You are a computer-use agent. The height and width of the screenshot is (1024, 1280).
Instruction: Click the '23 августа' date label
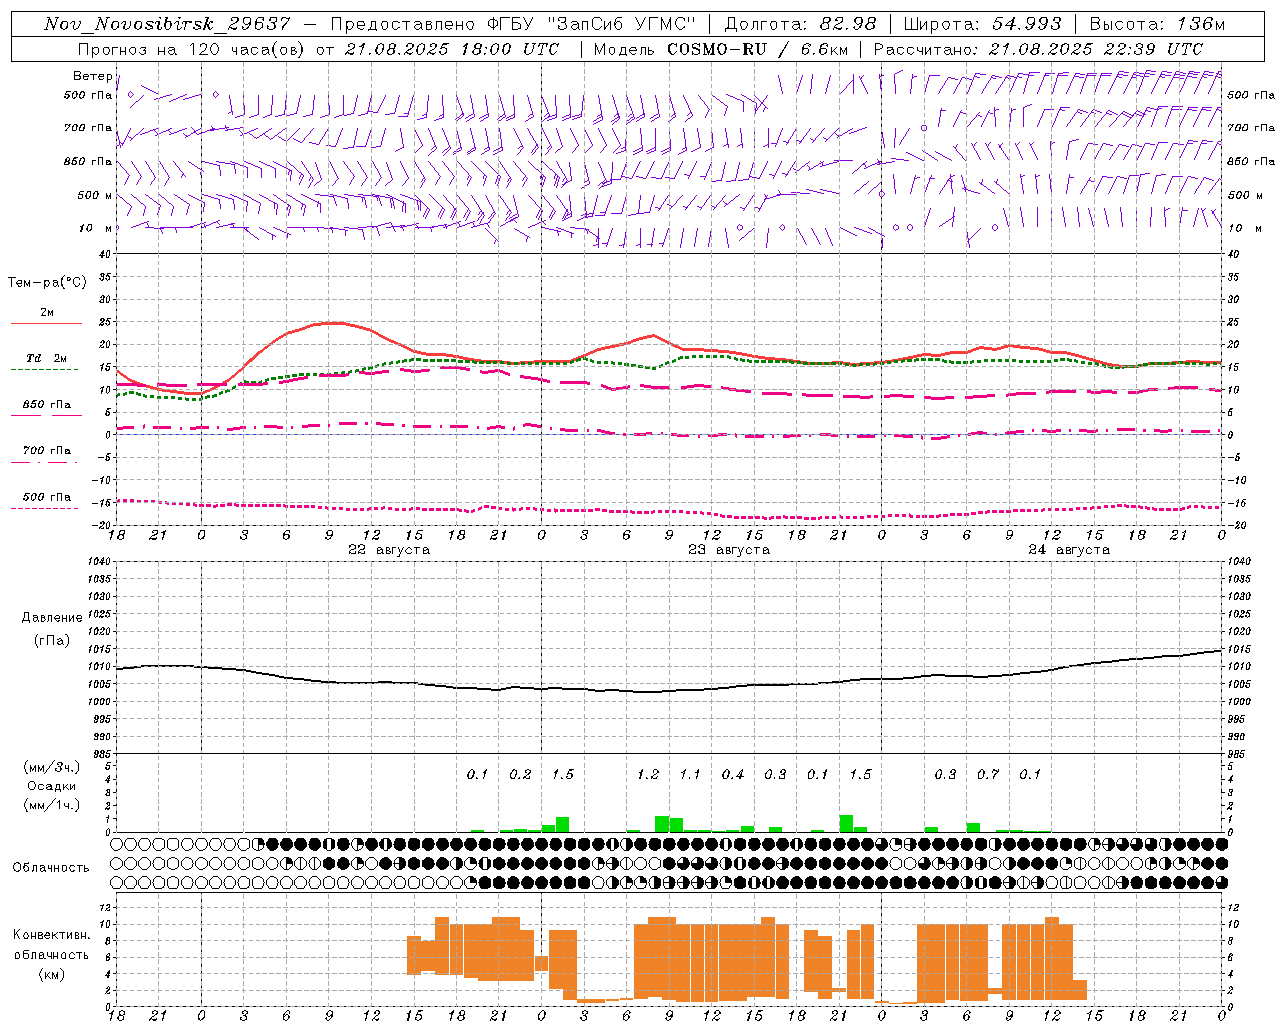click(x=729, y=550)
